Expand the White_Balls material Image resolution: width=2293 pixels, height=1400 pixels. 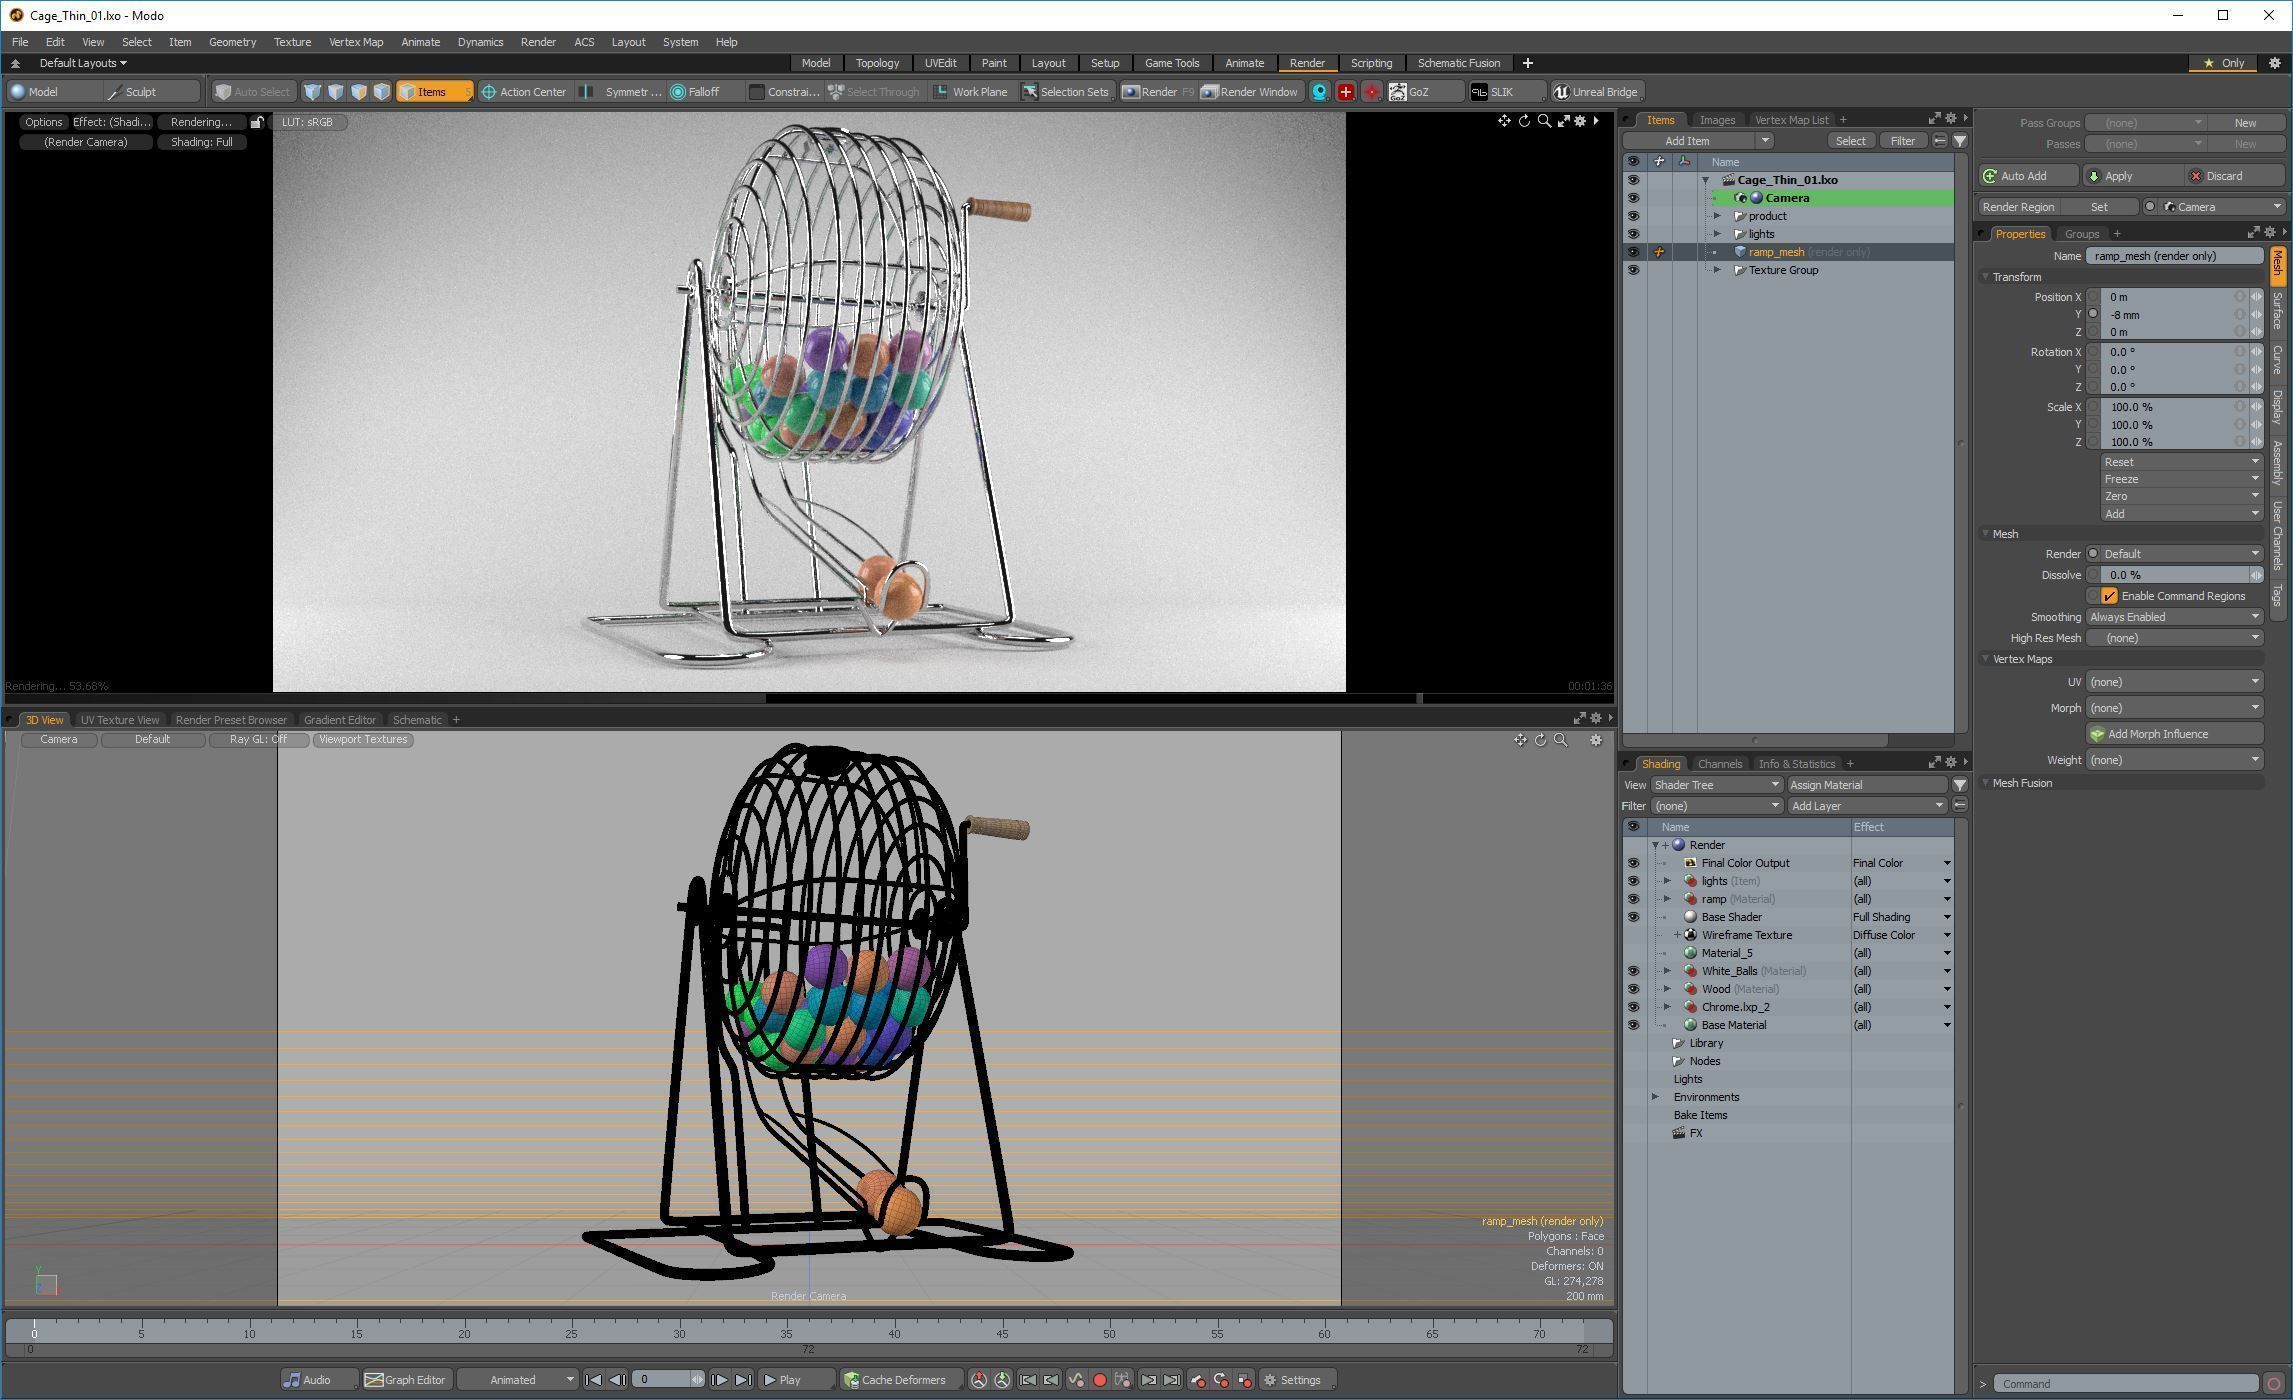1667,971
